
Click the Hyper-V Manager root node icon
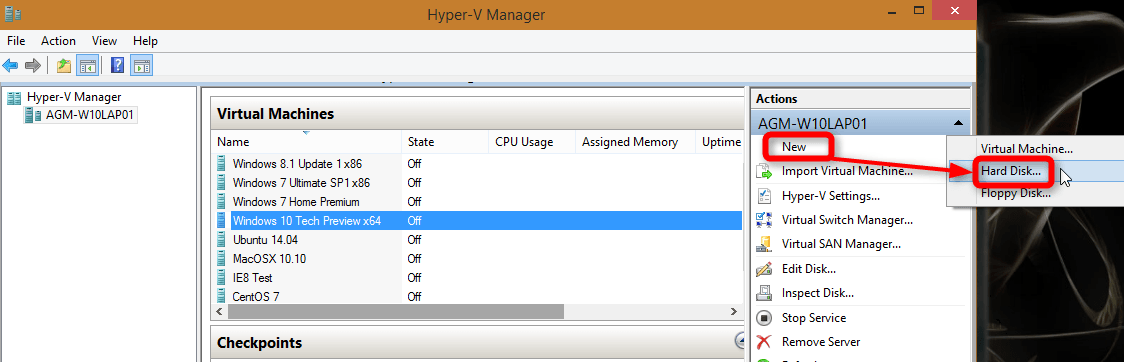pyautogui.click(x=14, y=97)
